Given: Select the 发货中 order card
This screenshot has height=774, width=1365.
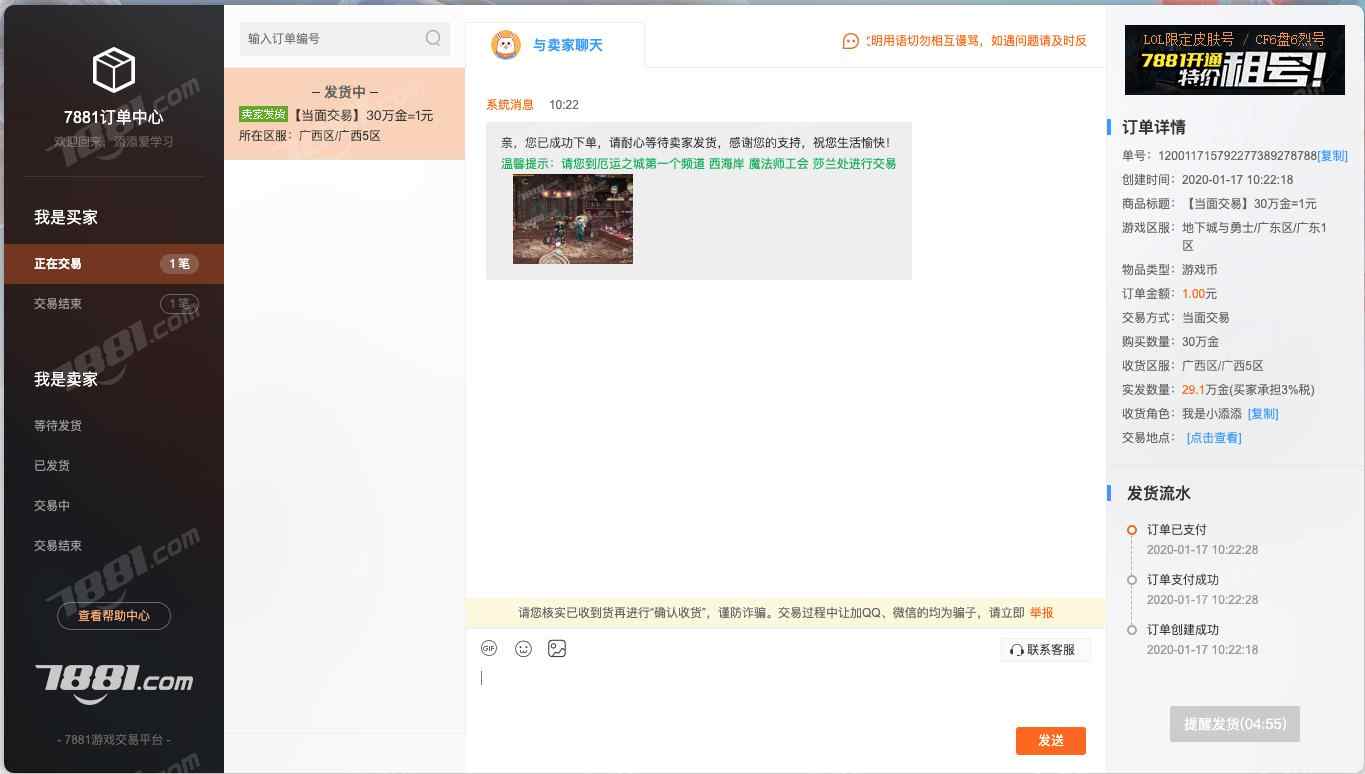Looking at the screenshot, I should pos(345,114).
